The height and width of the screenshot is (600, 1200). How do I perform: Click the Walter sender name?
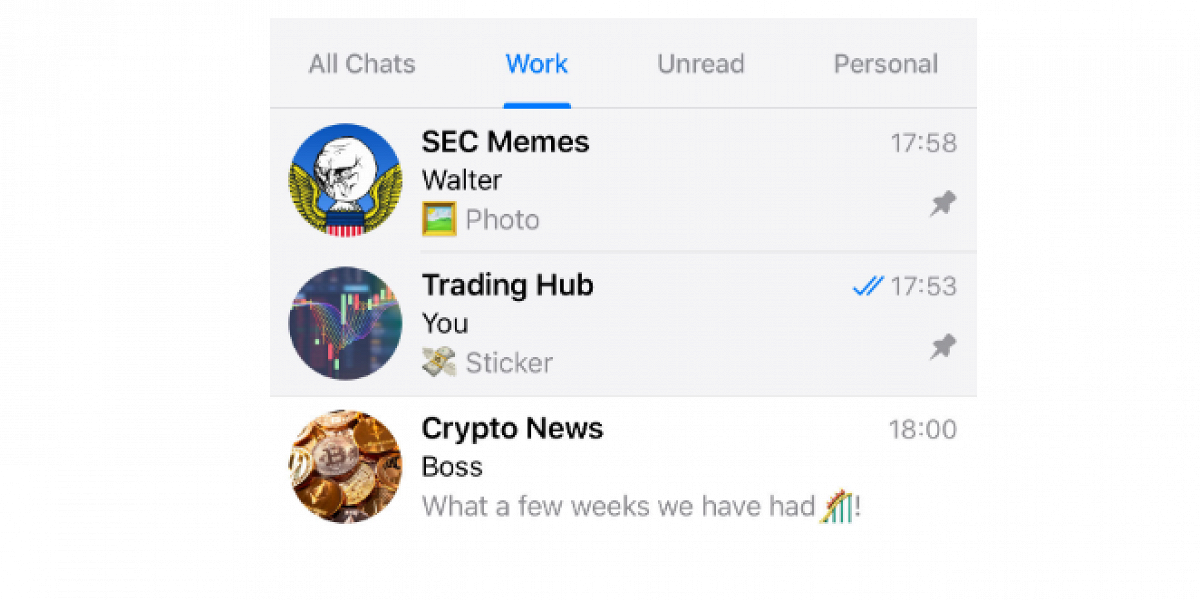click(462, 181)
